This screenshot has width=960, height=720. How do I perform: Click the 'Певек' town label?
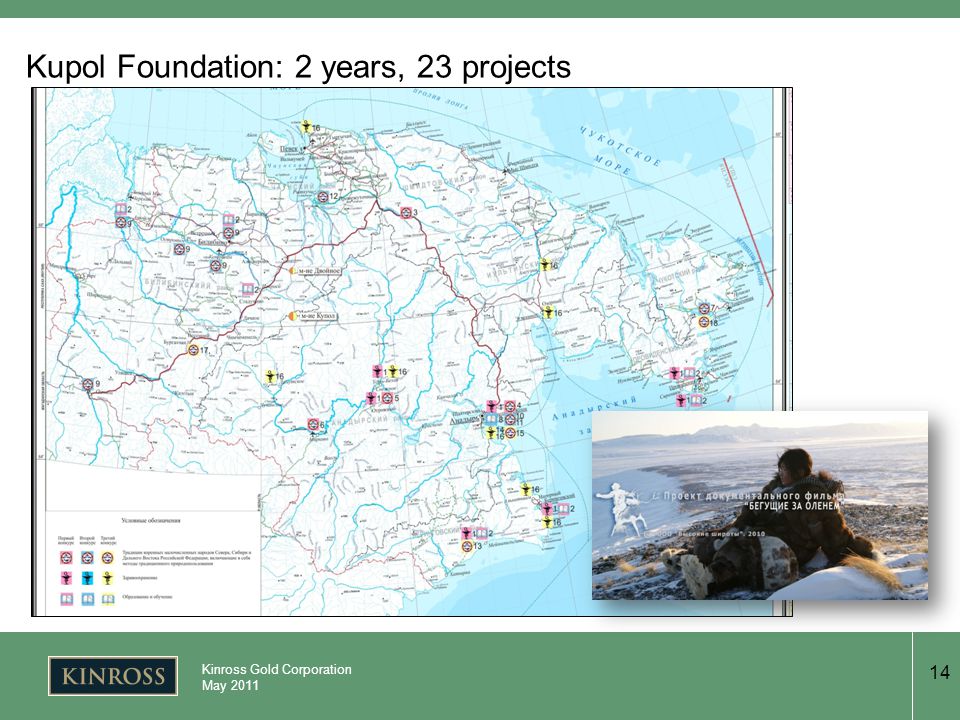pos(289,149)
